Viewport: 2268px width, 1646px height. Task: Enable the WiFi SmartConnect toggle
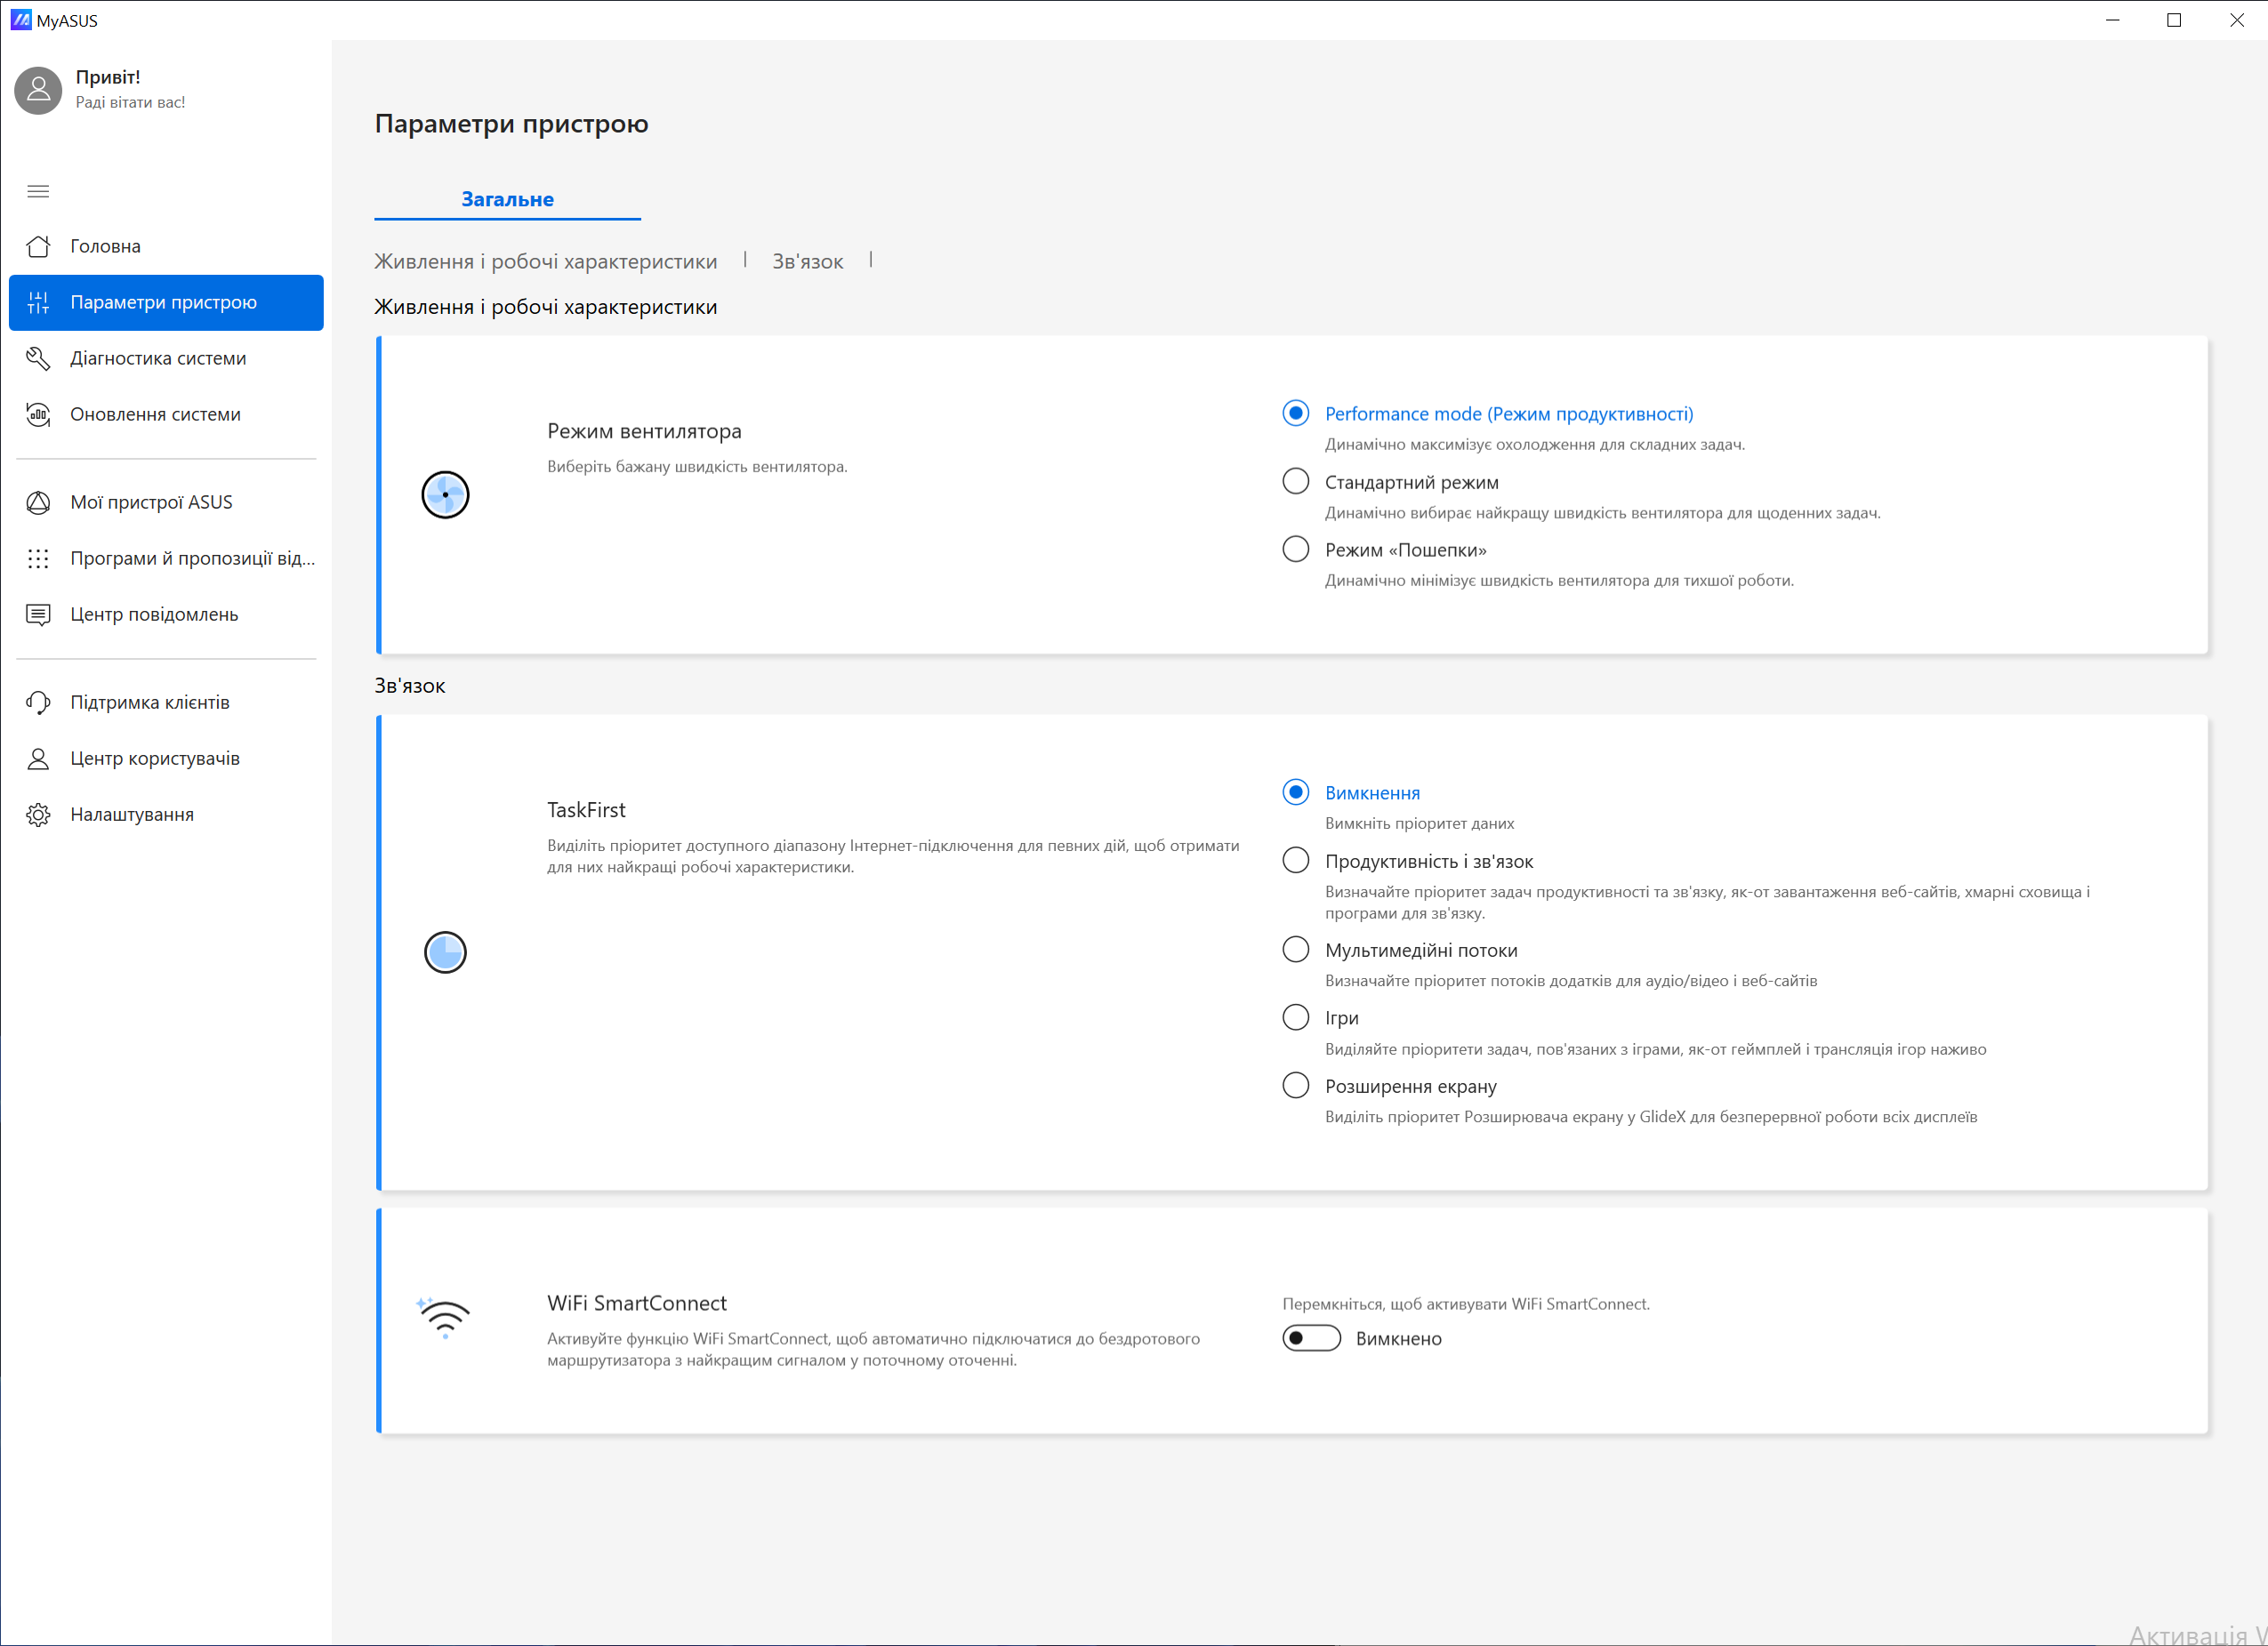point(1311,1338)
